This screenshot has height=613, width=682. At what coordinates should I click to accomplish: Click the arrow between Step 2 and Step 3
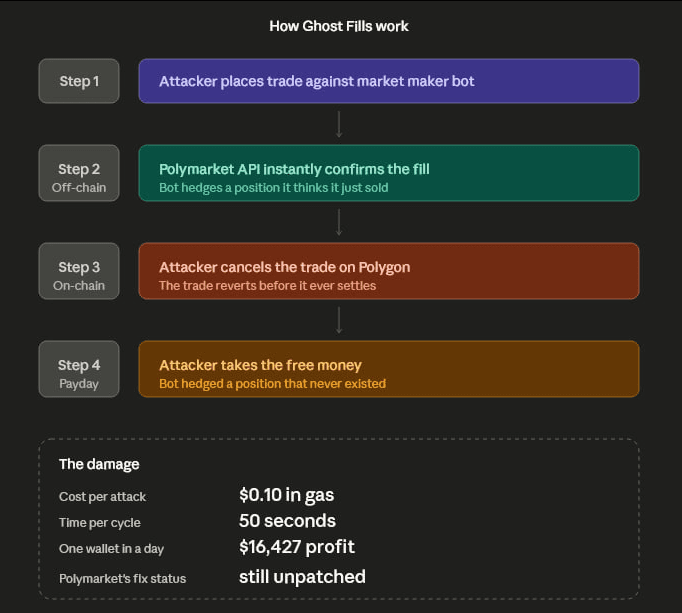tap(340, 222)
